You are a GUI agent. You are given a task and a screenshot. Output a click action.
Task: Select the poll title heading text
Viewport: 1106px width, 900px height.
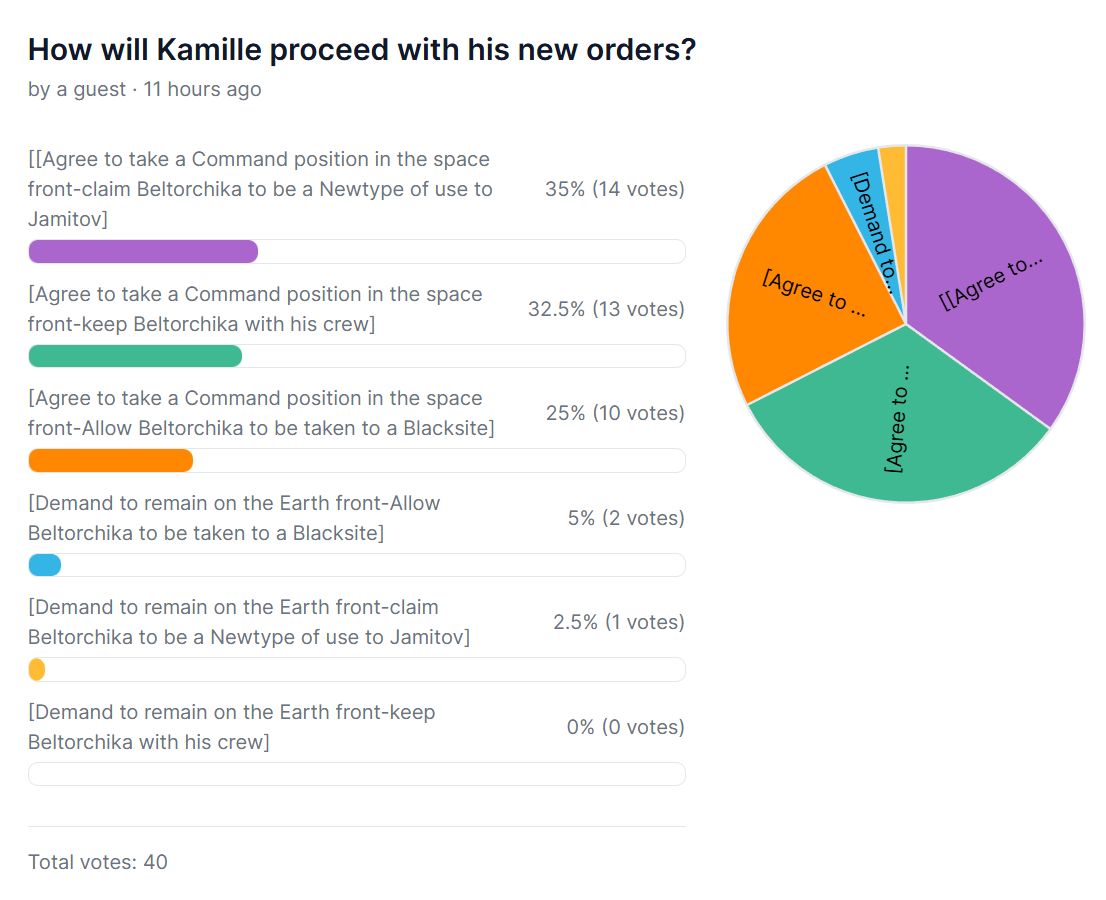(361, 50)
